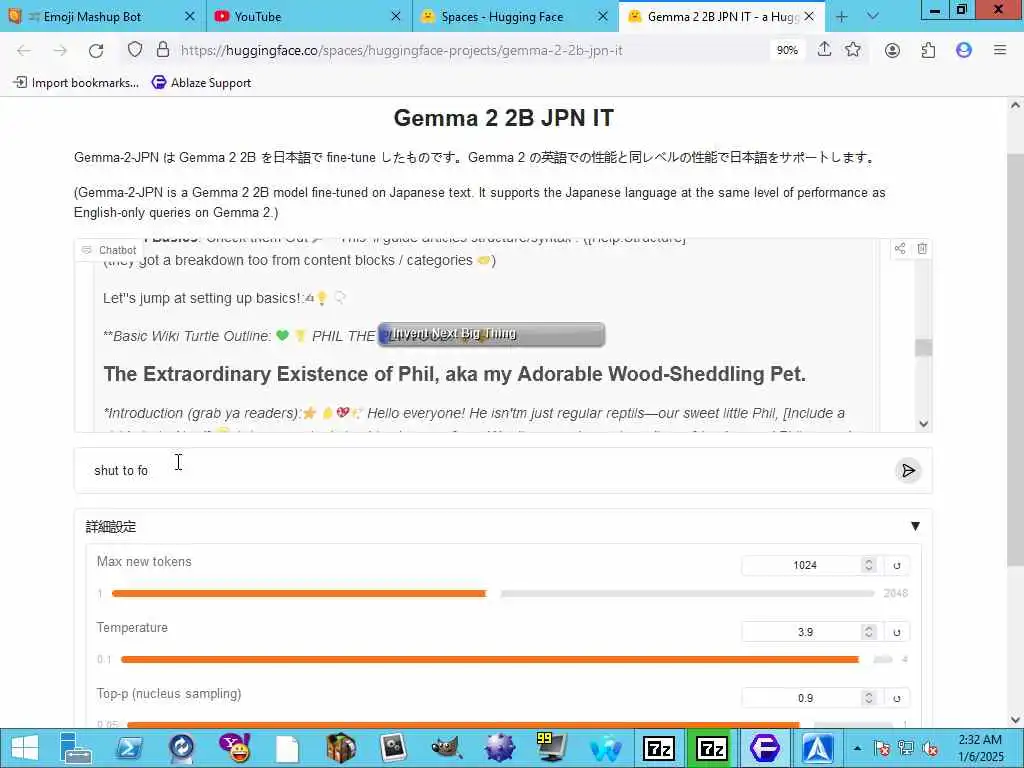Open the second green-highlighted 7-Zip taskbar icon
The image size is (1024, 768).
coord(711,748)
